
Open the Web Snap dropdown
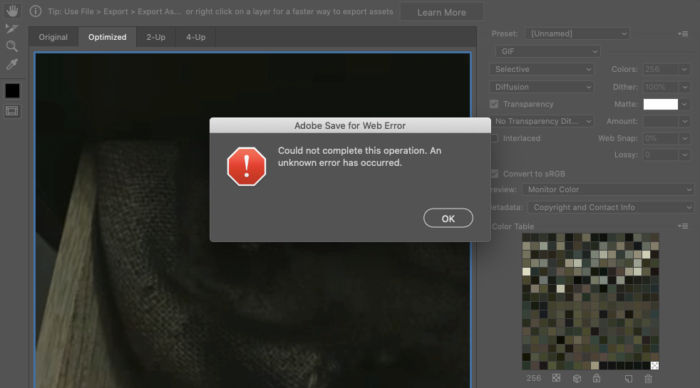click(684, 138)
